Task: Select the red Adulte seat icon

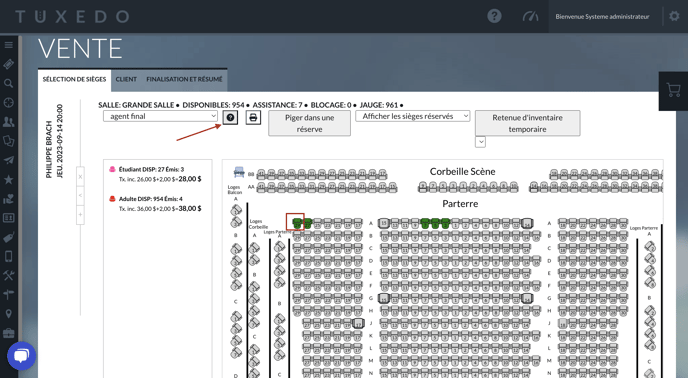Action: click(x=112, y=198)
